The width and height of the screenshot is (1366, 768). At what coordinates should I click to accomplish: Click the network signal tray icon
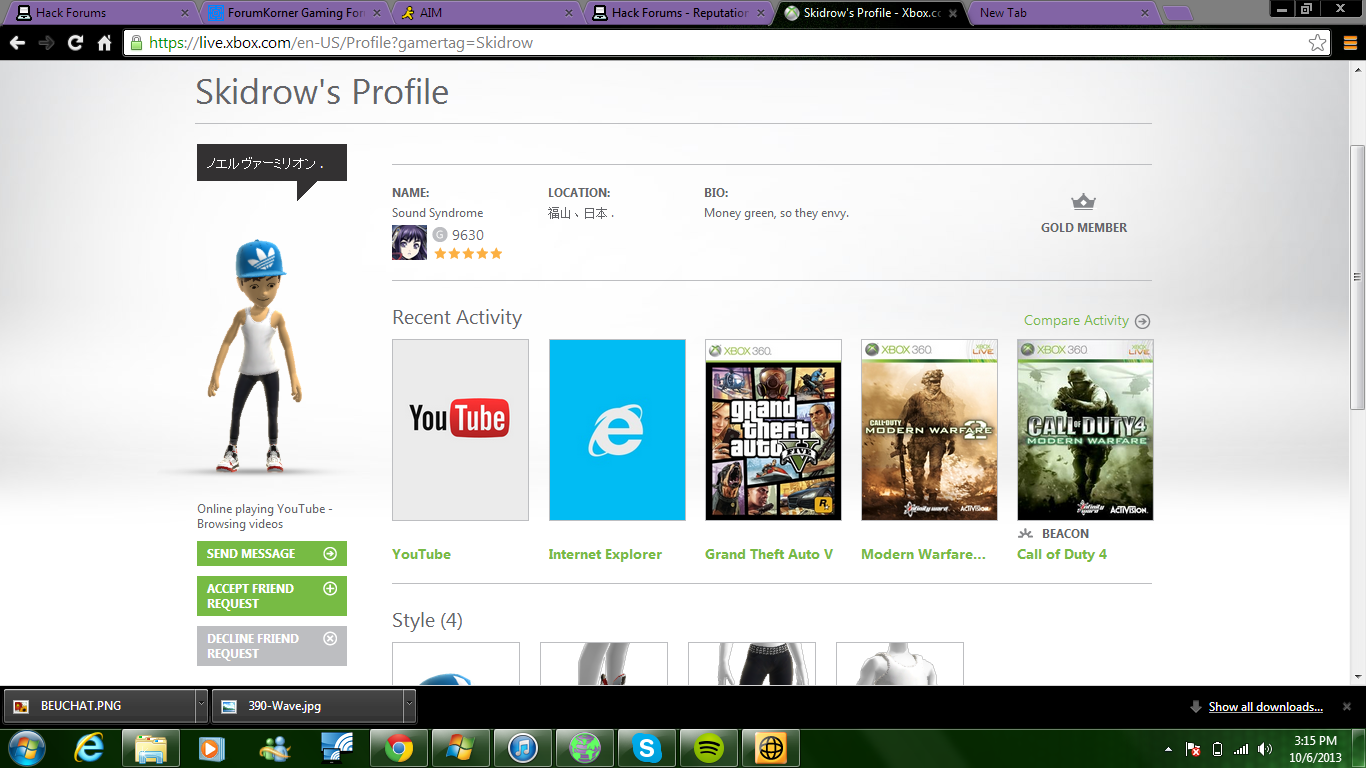click(1242, 749)
